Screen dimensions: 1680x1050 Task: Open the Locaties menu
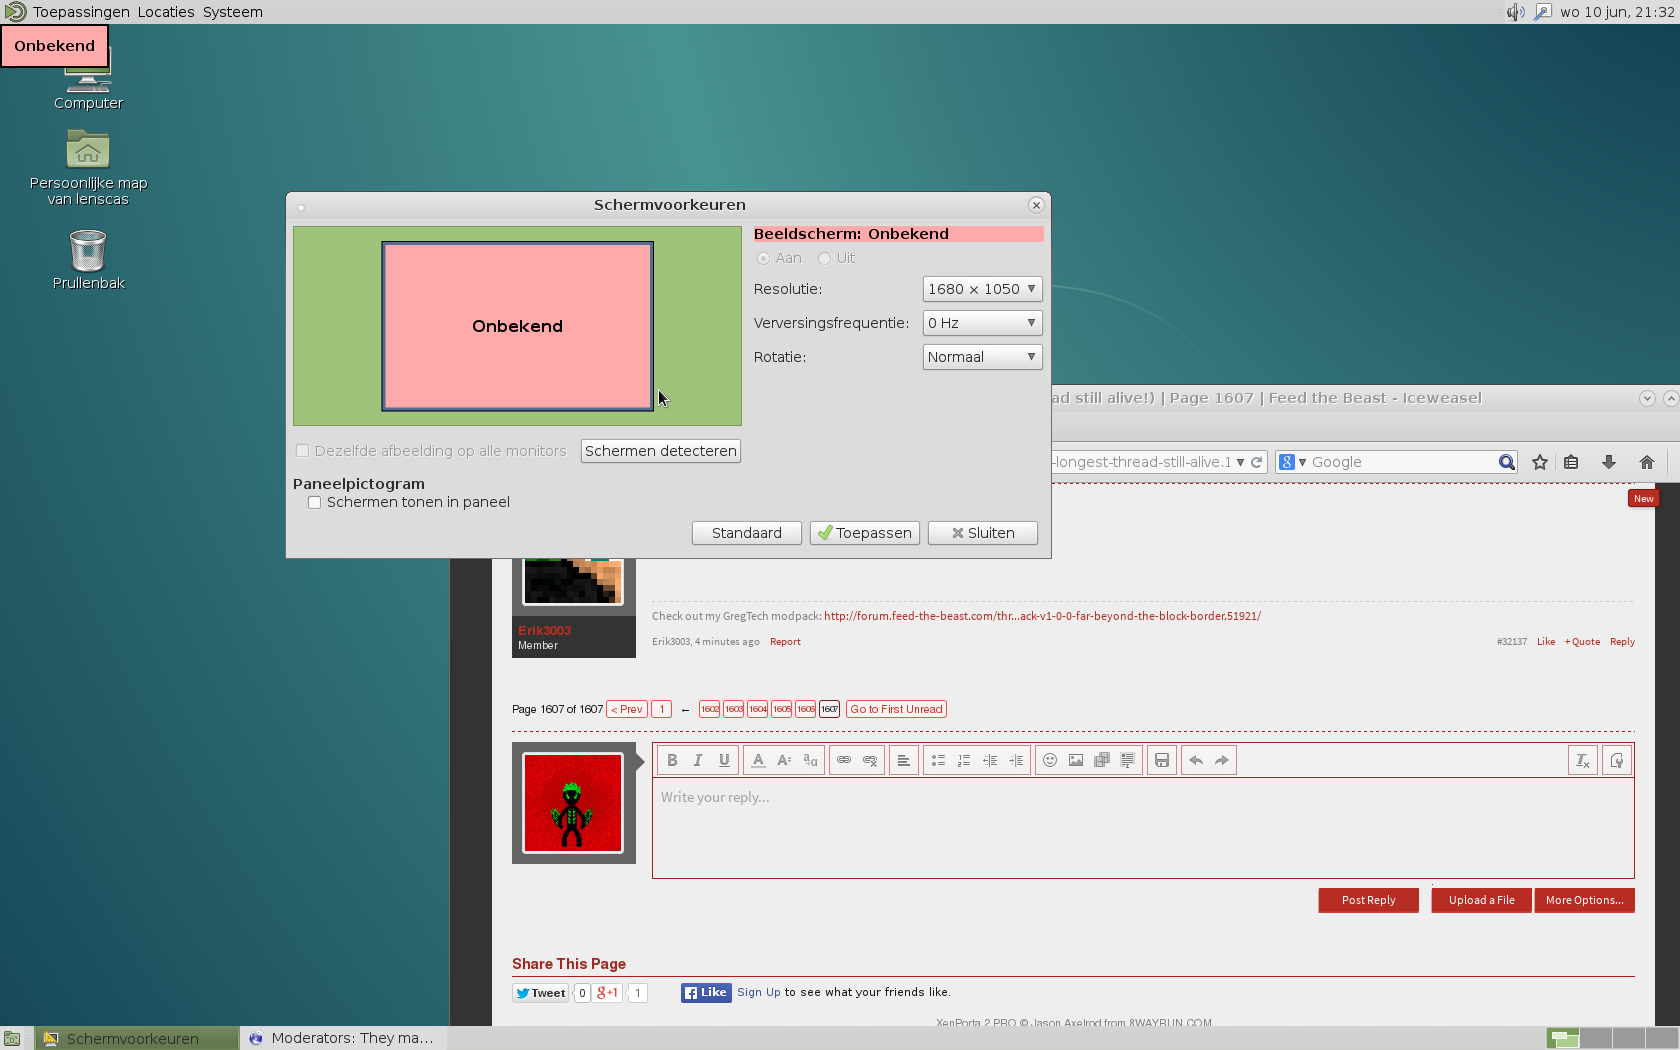click(166, 12)
